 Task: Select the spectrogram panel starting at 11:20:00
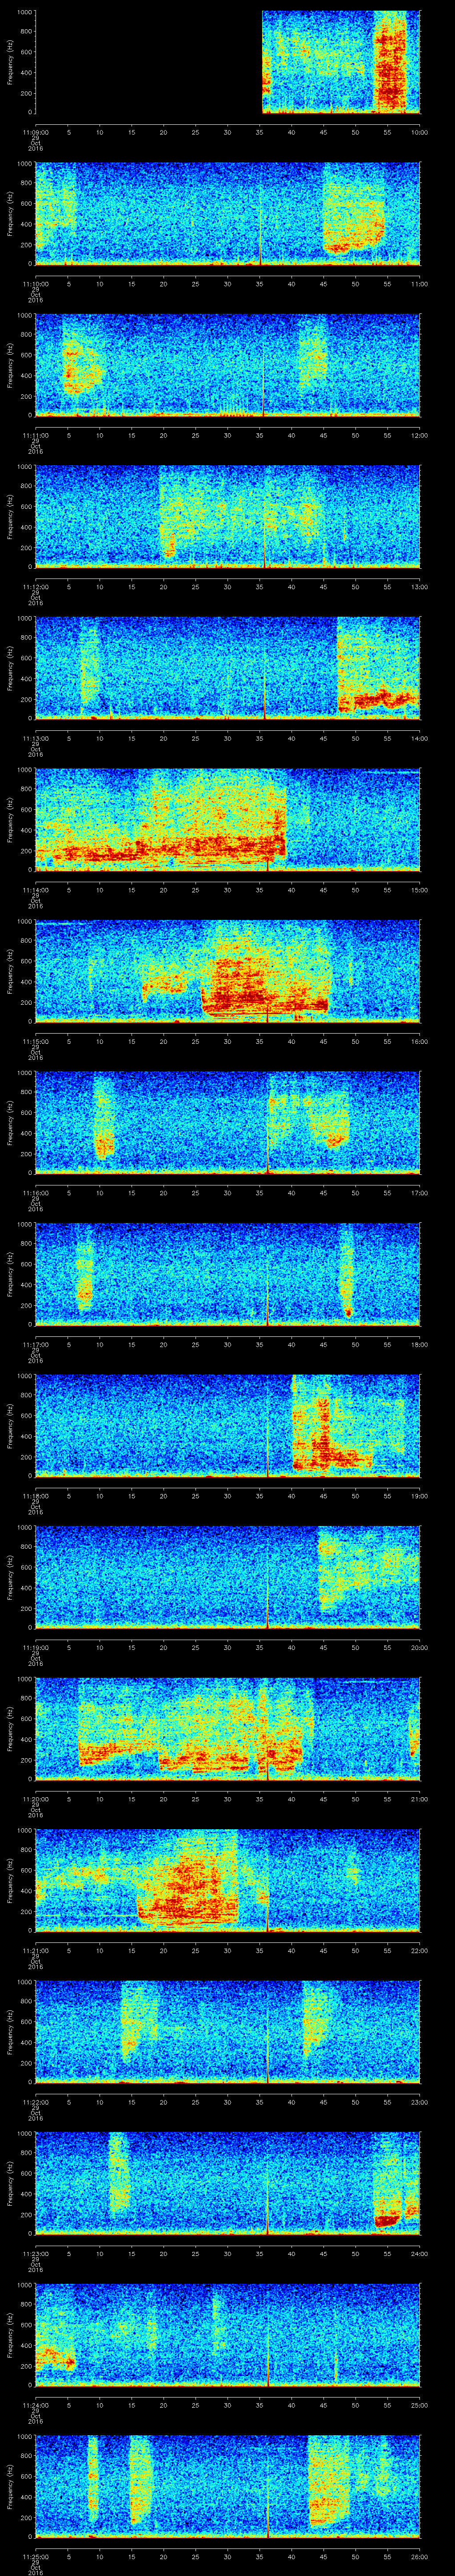227,1728
